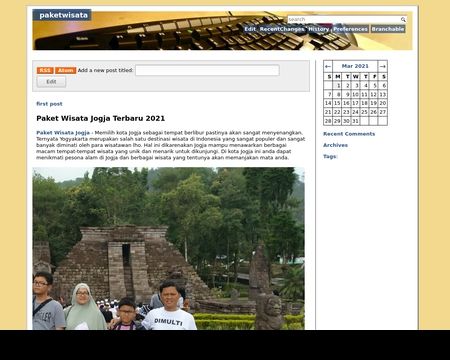The height and width of the screenshot is (360, 450).
Task: Open Archives in sidebar
Action: (x=335, y=145)
